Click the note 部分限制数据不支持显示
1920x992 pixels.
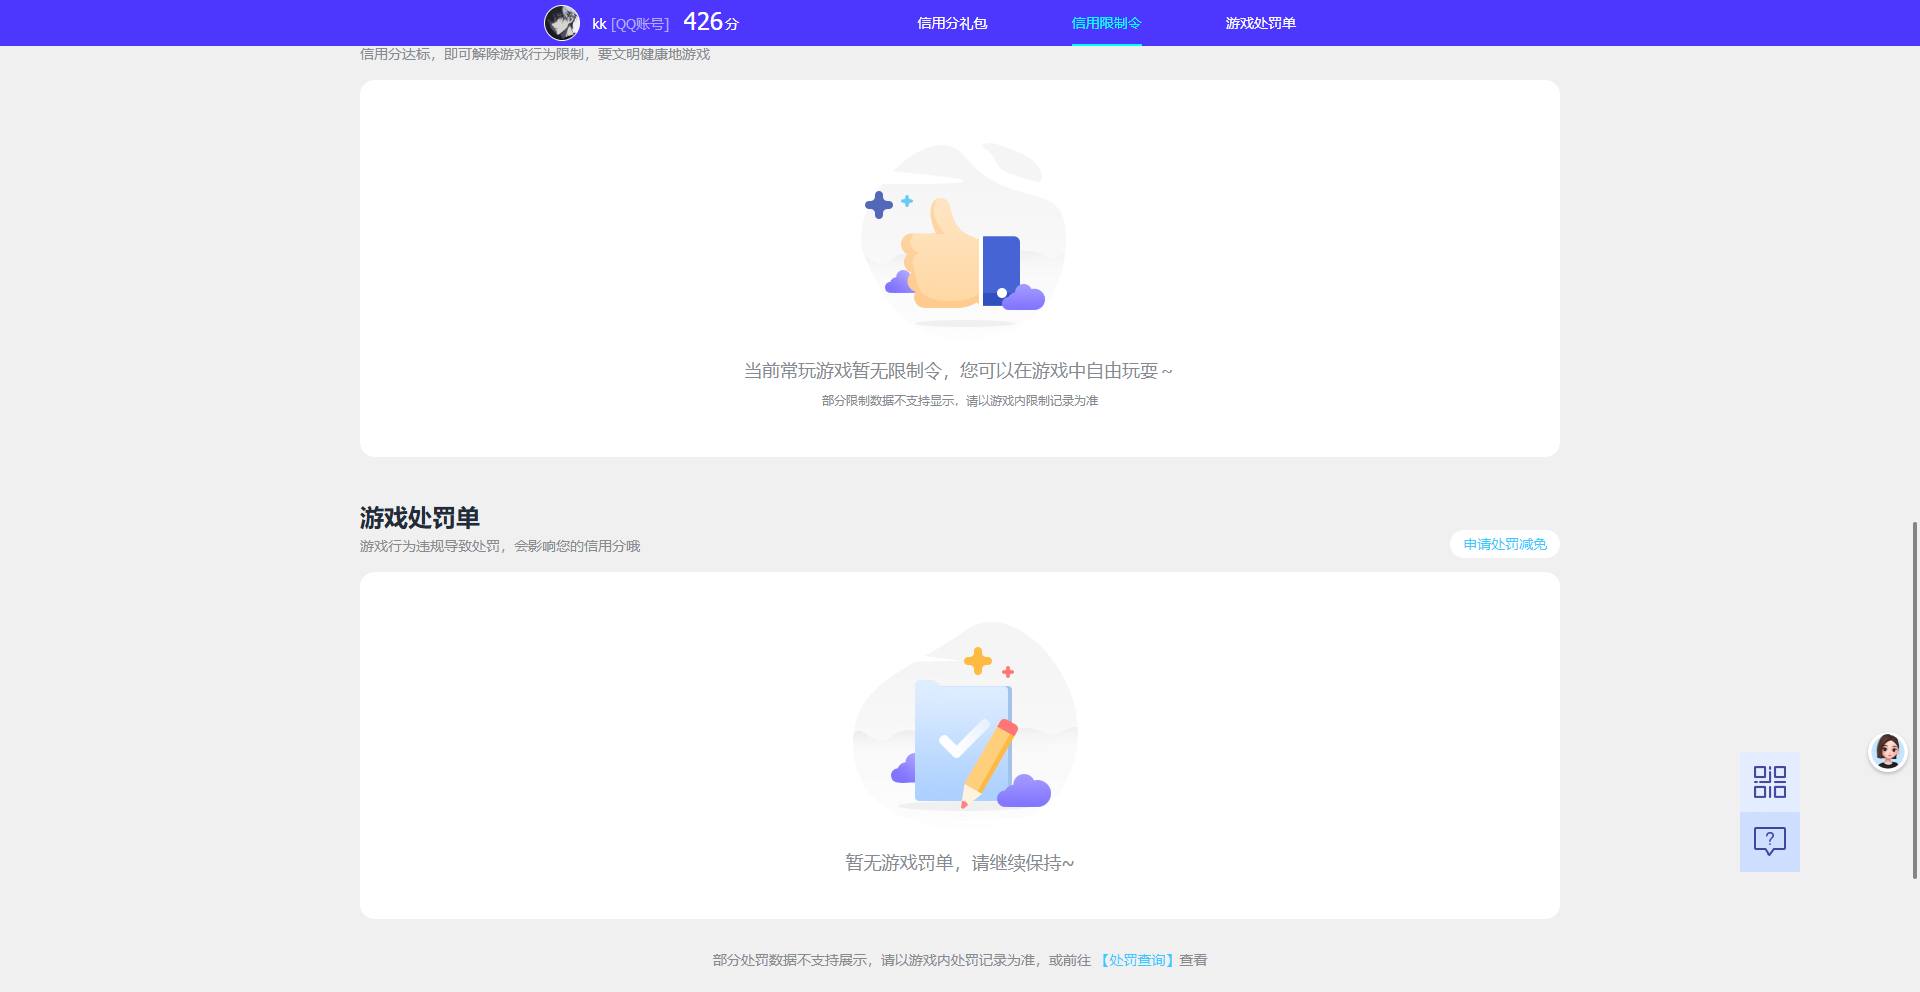(x=890, y=401)
